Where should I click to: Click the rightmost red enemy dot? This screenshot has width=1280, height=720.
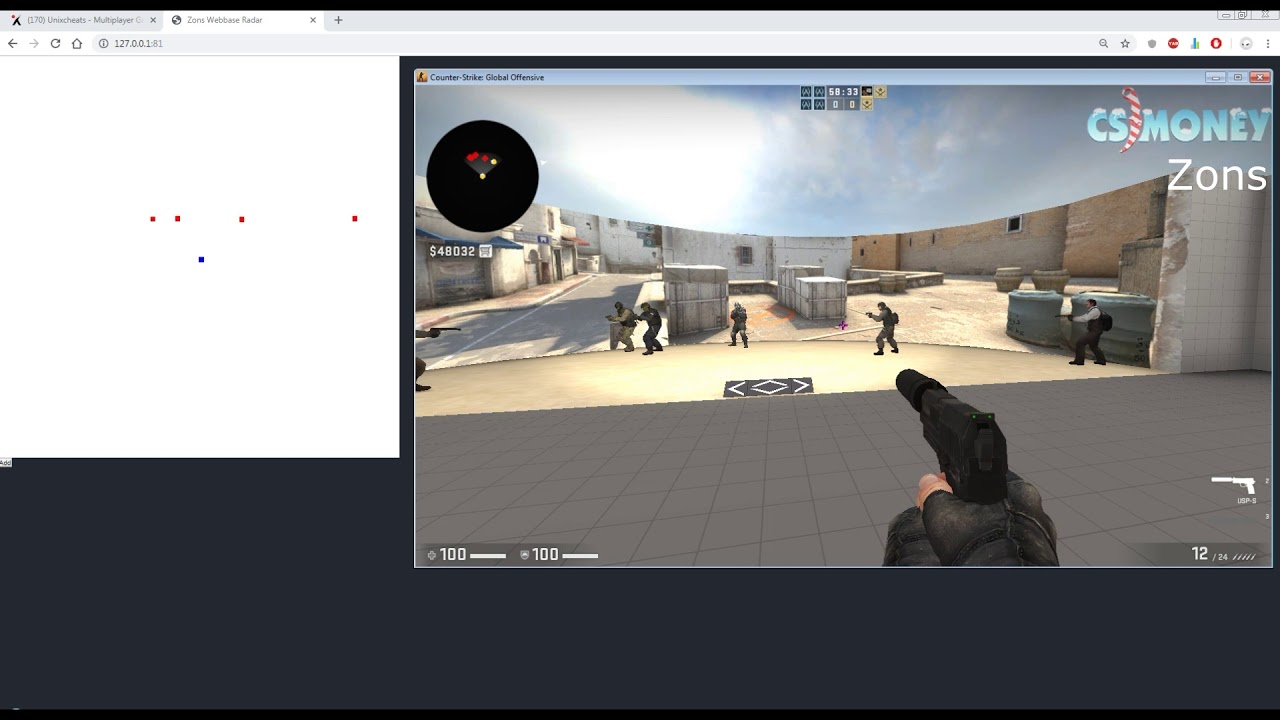[354, 218]
